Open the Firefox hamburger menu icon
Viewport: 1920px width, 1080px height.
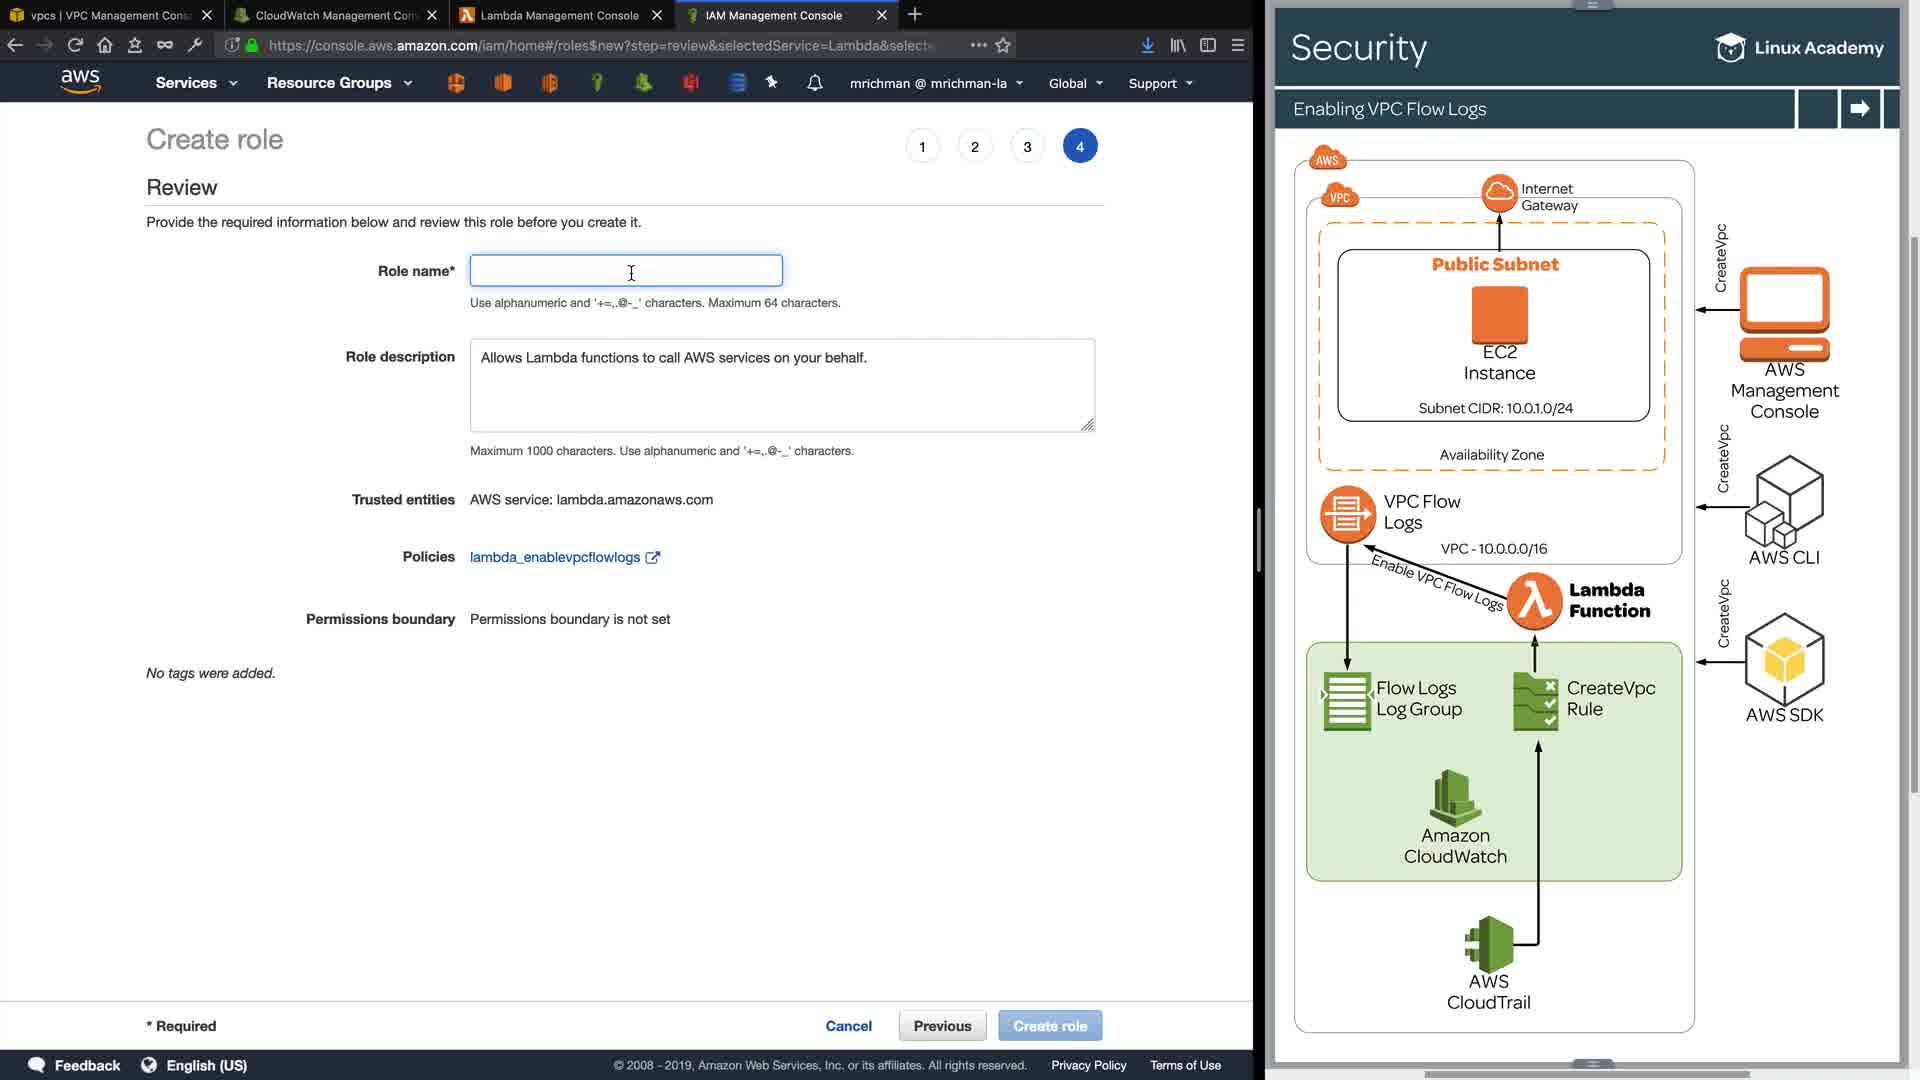[1238, 45]
